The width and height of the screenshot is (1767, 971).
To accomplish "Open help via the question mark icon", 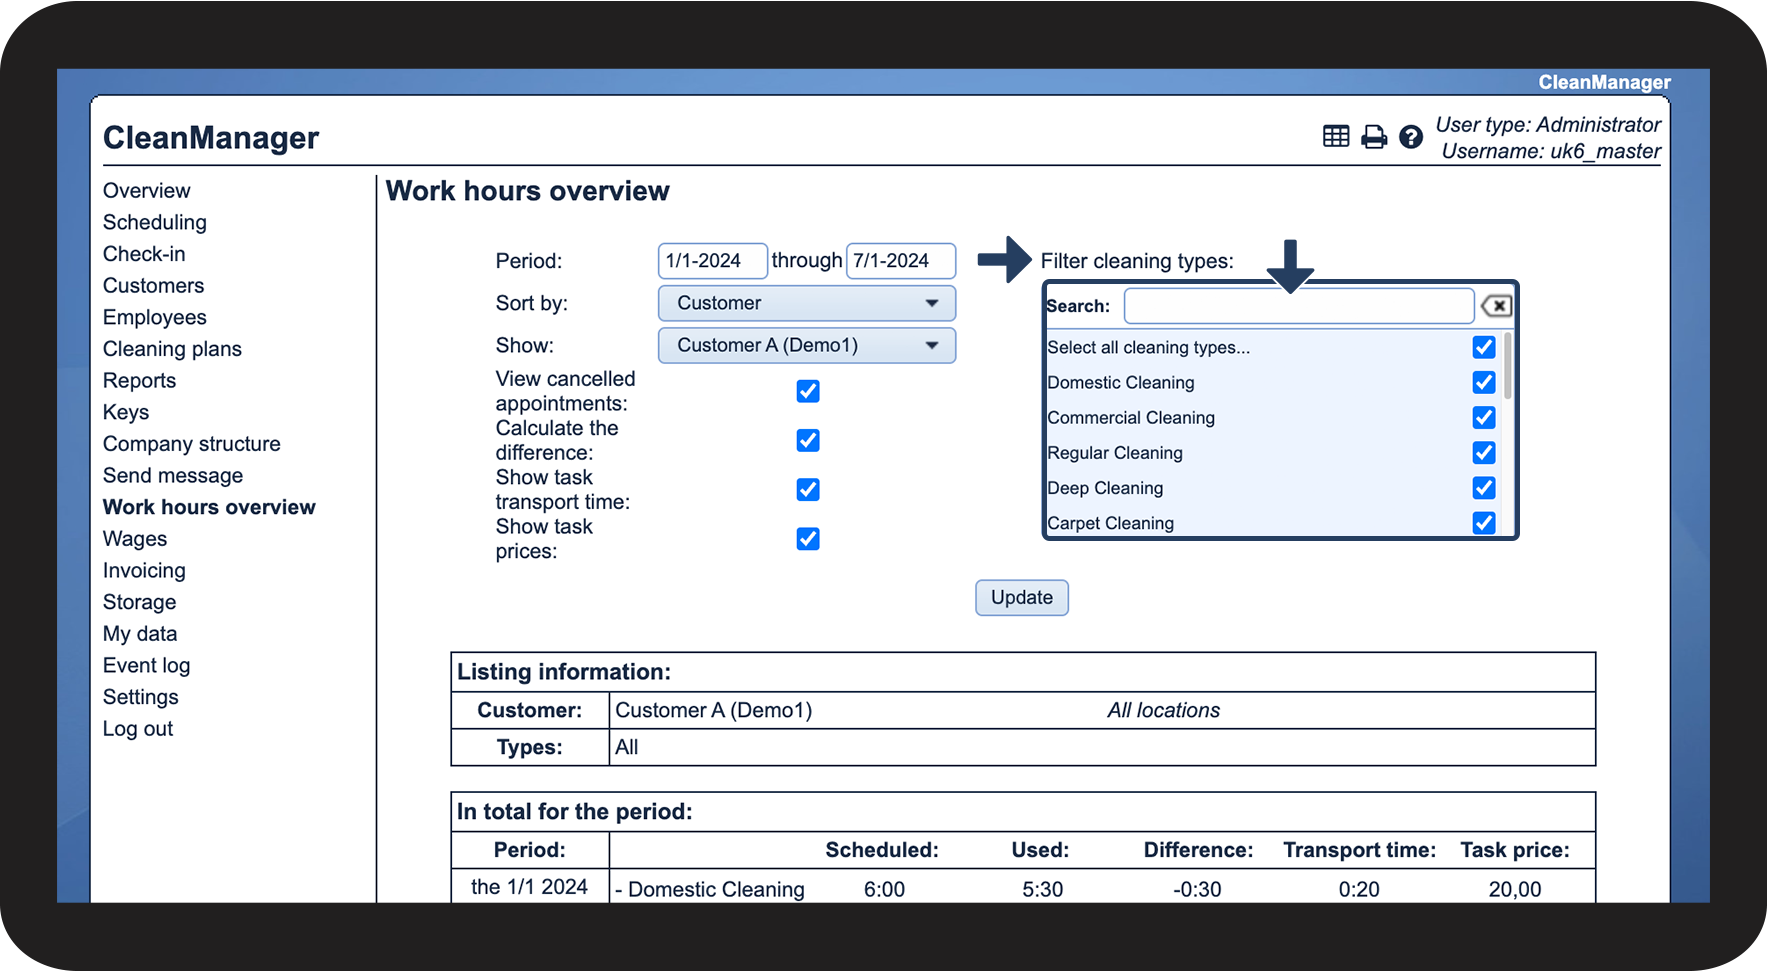I will (1411, 137).
